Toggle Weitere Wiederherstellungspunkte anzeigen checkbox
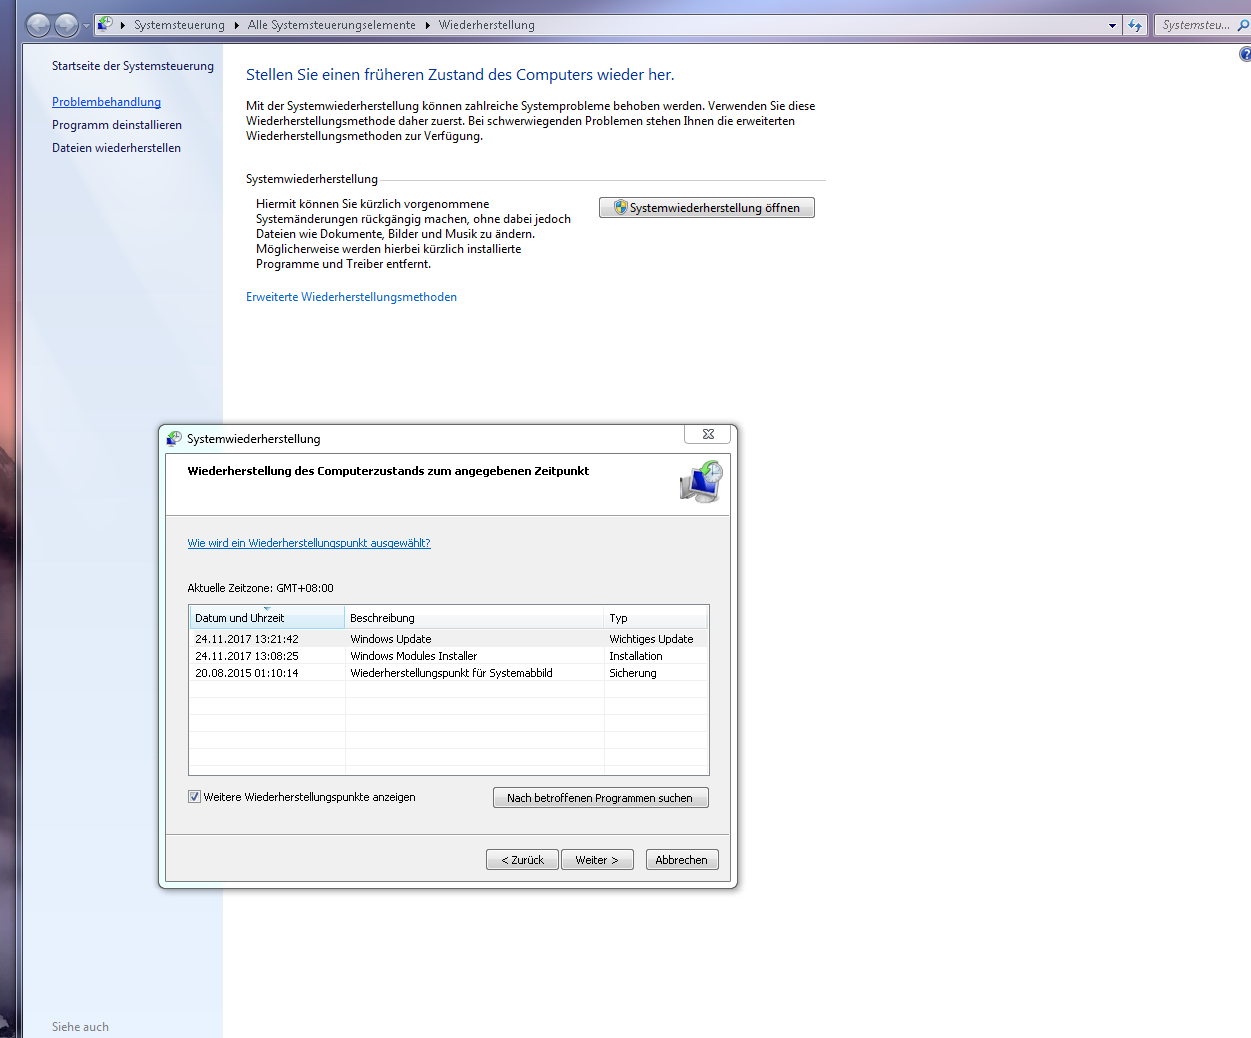Viewport: 1251px width, 1038px height. tap(194, 797)
